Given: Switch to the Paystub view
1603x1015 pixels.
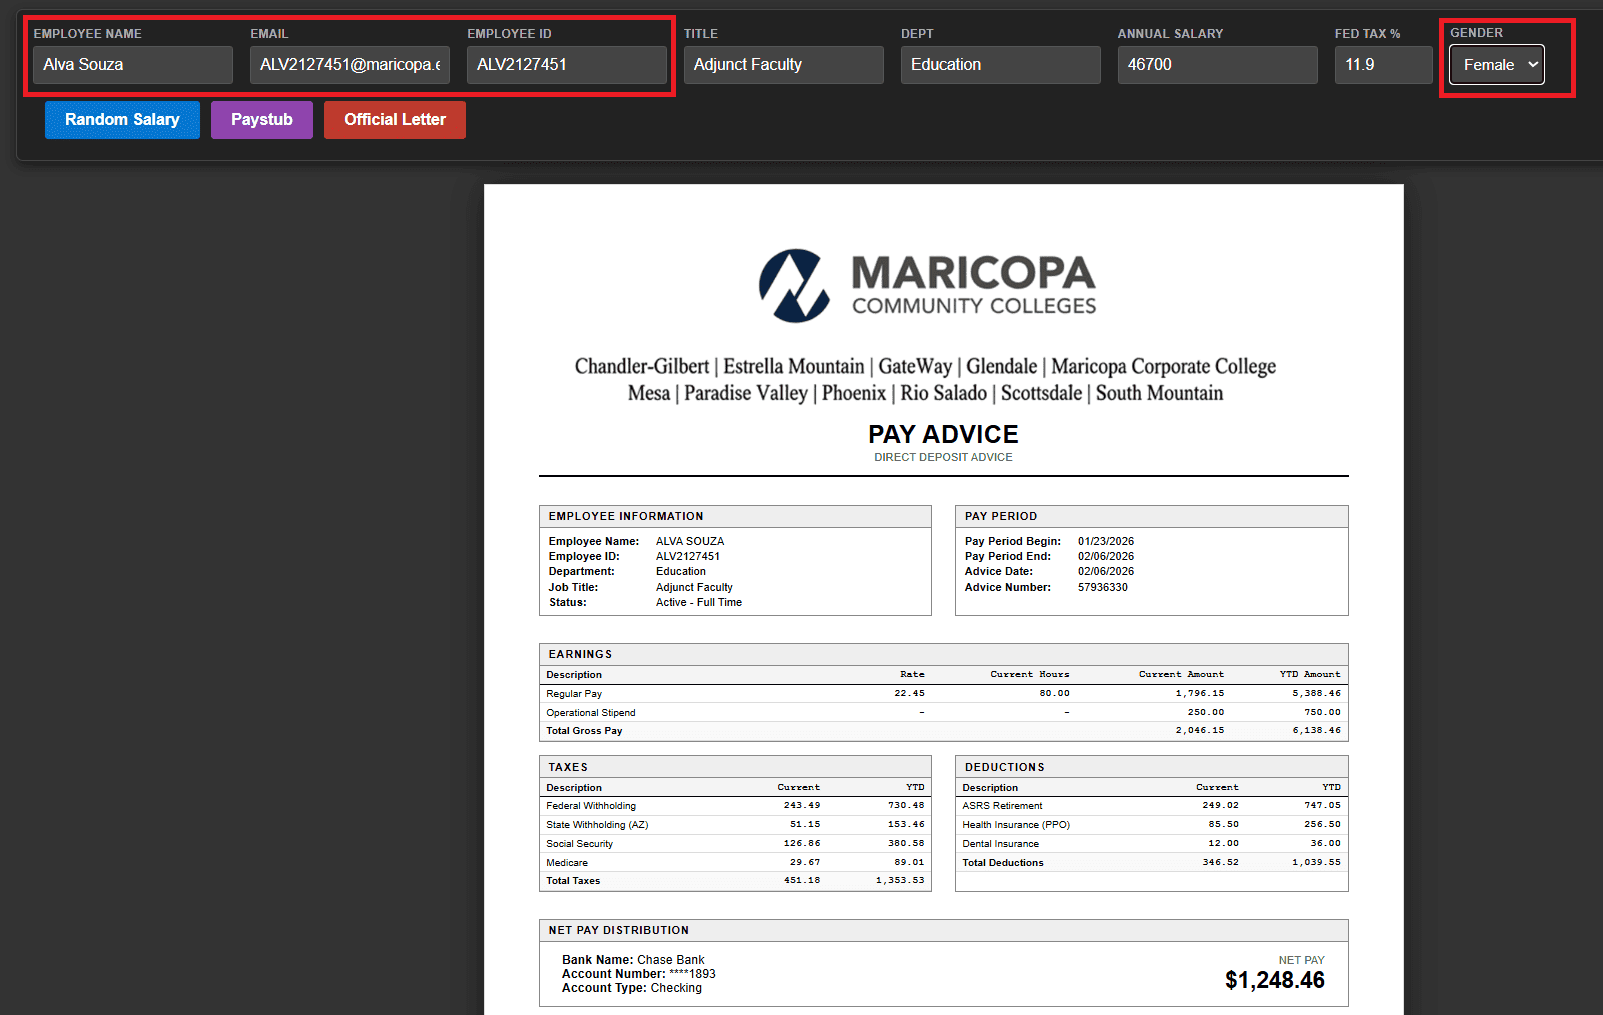Looking at the screenshot, I should tap(261, 120).
